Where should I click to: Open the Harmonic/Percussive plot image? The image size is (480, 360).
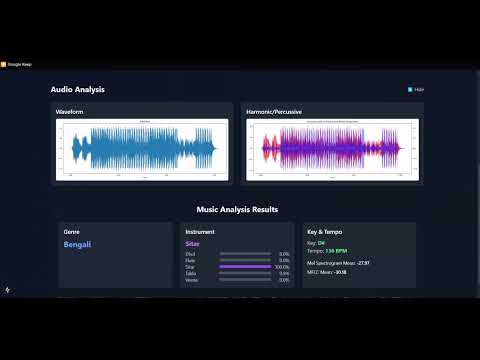pos(332,150)
